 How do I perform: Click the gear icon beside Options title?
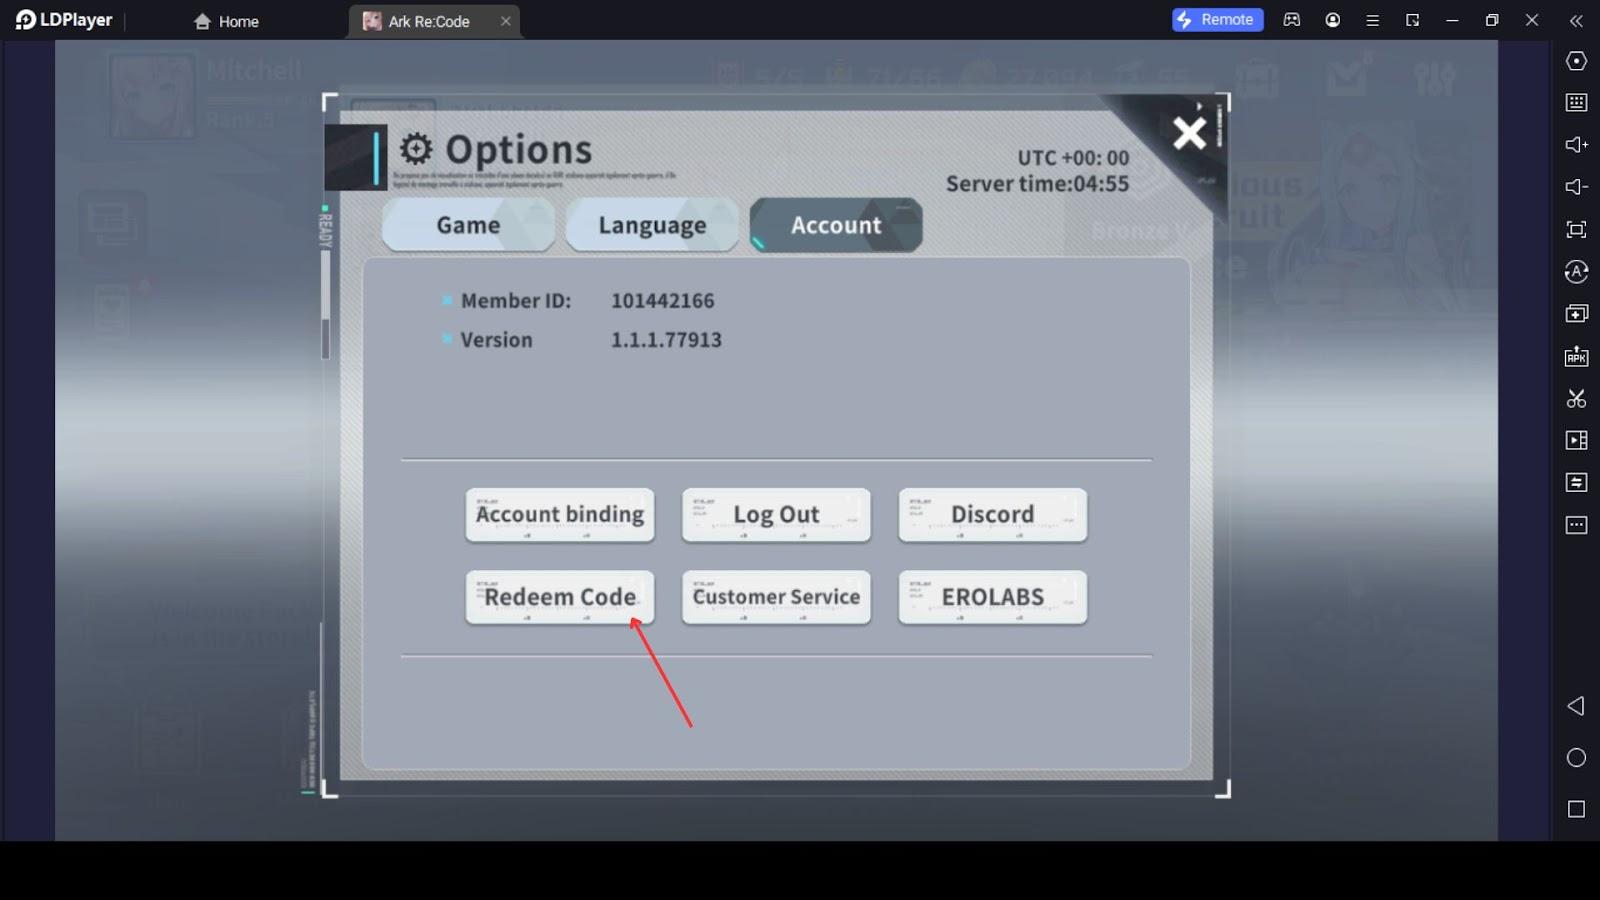pos(416,149)
